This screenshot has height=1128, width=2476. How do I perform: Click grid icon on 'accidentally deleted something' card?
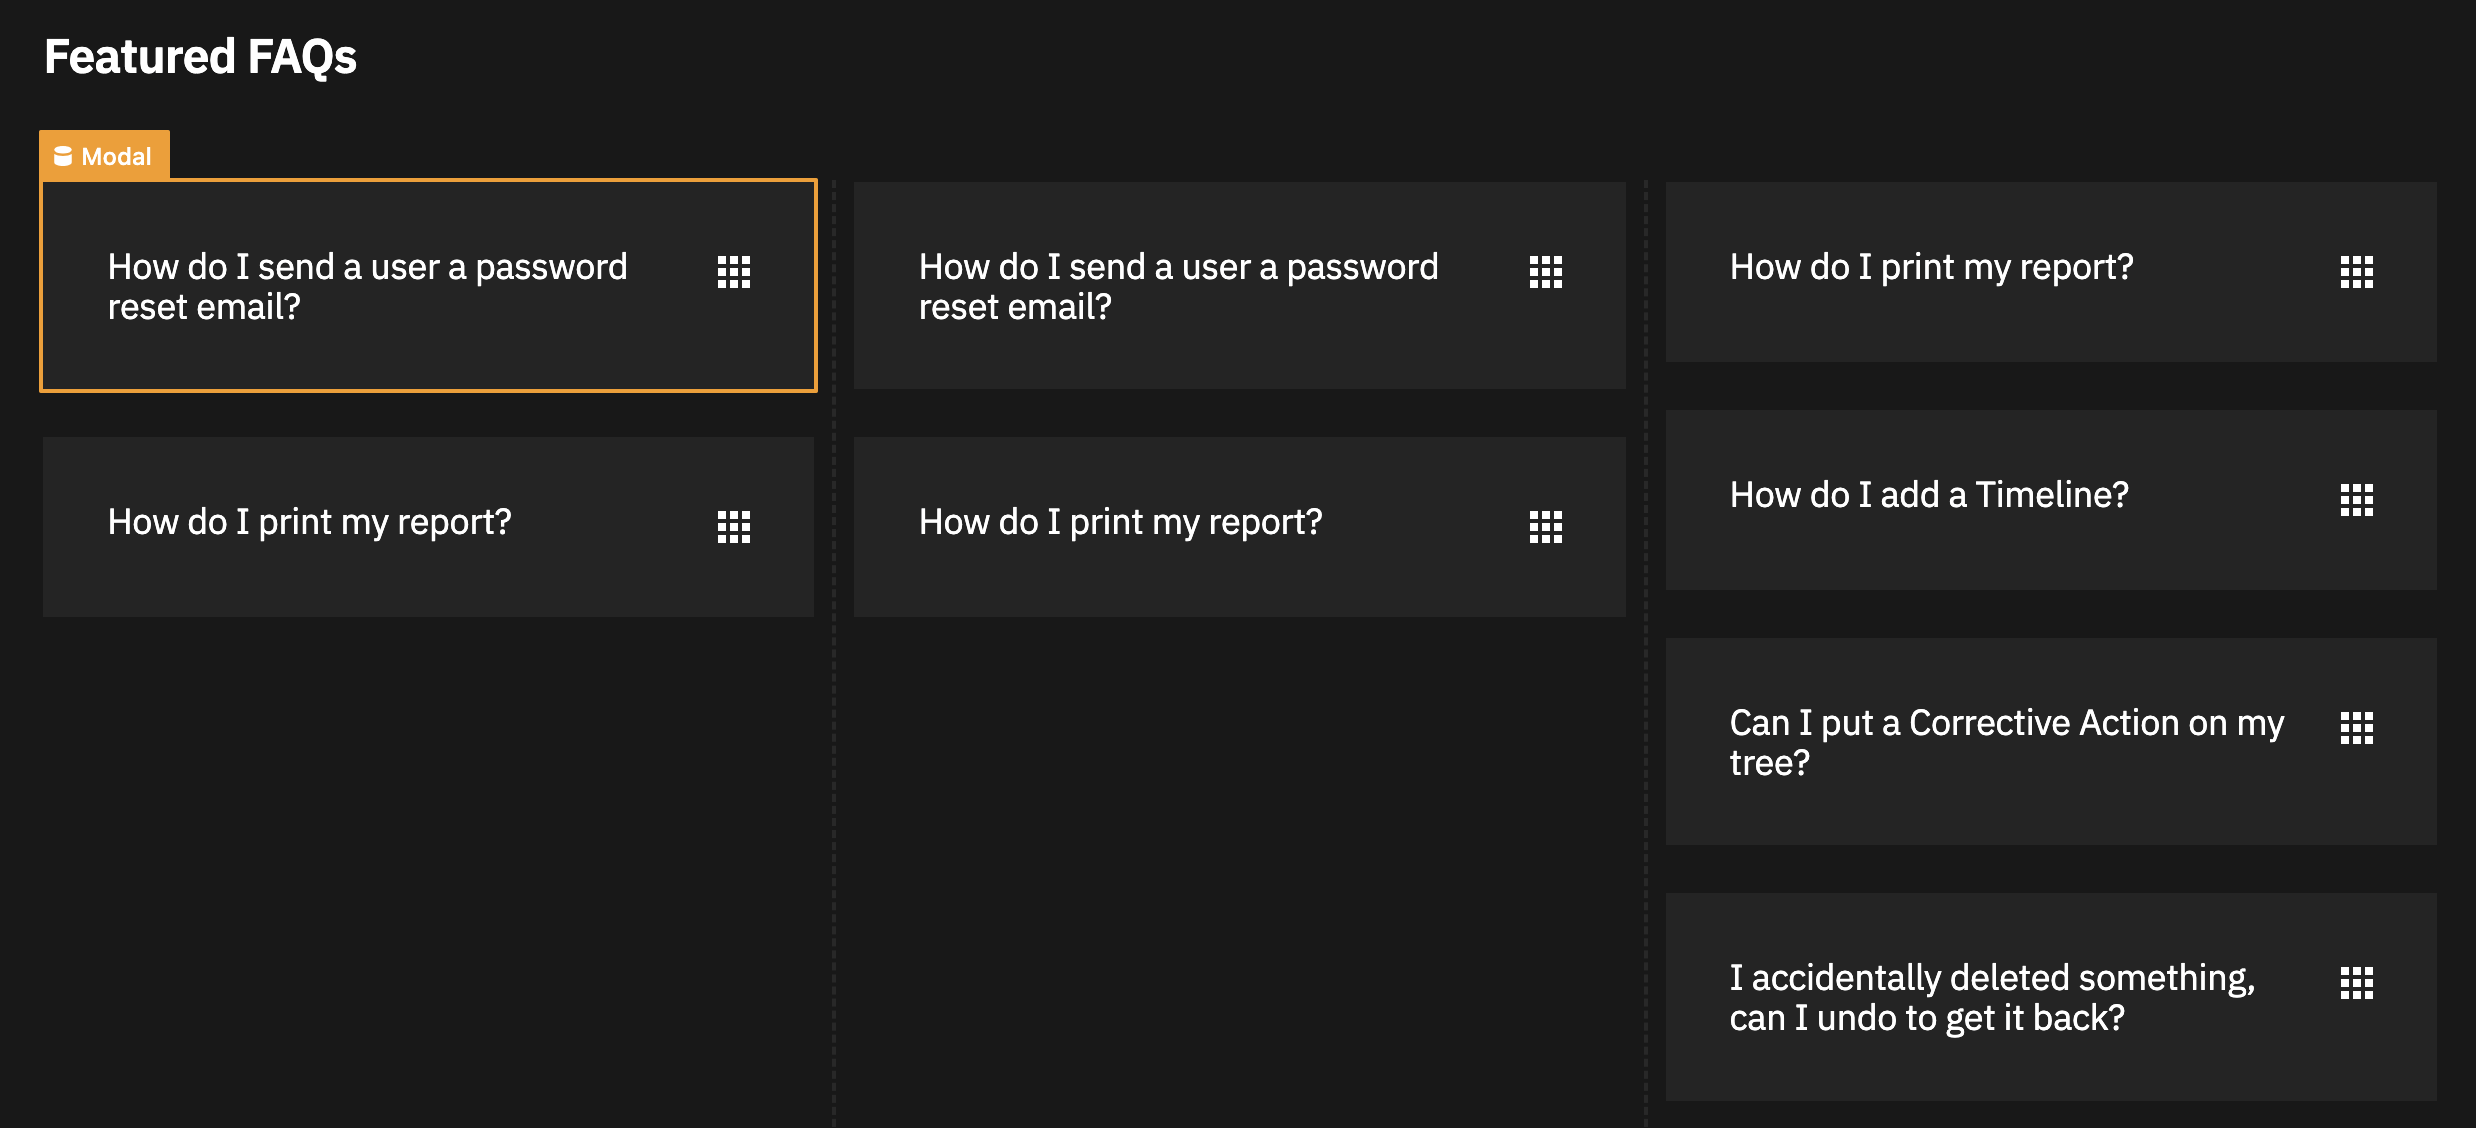click(x=2356, y=982)
